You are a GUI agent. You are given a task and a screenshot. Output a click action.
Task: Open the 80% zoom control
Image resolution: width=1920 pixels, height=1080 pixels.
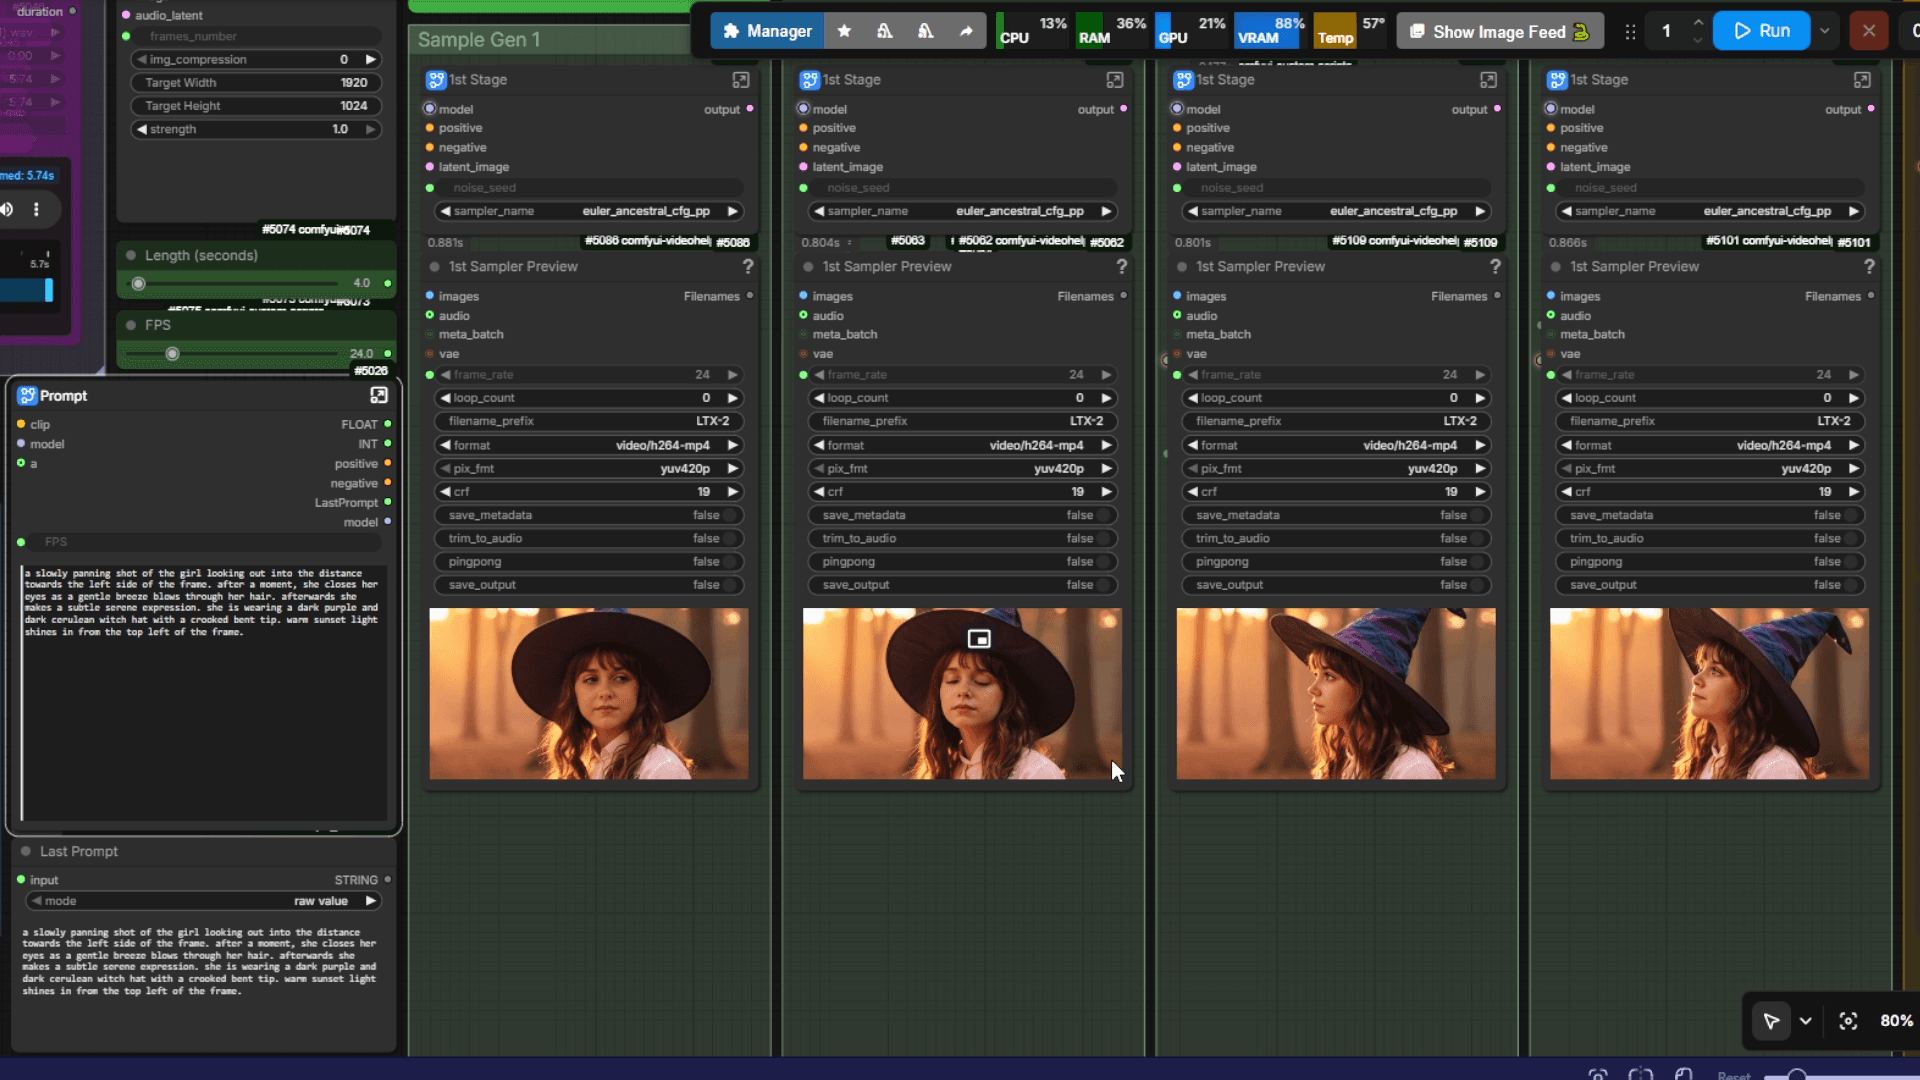pyautogui.click(x=1896, y=1021)
